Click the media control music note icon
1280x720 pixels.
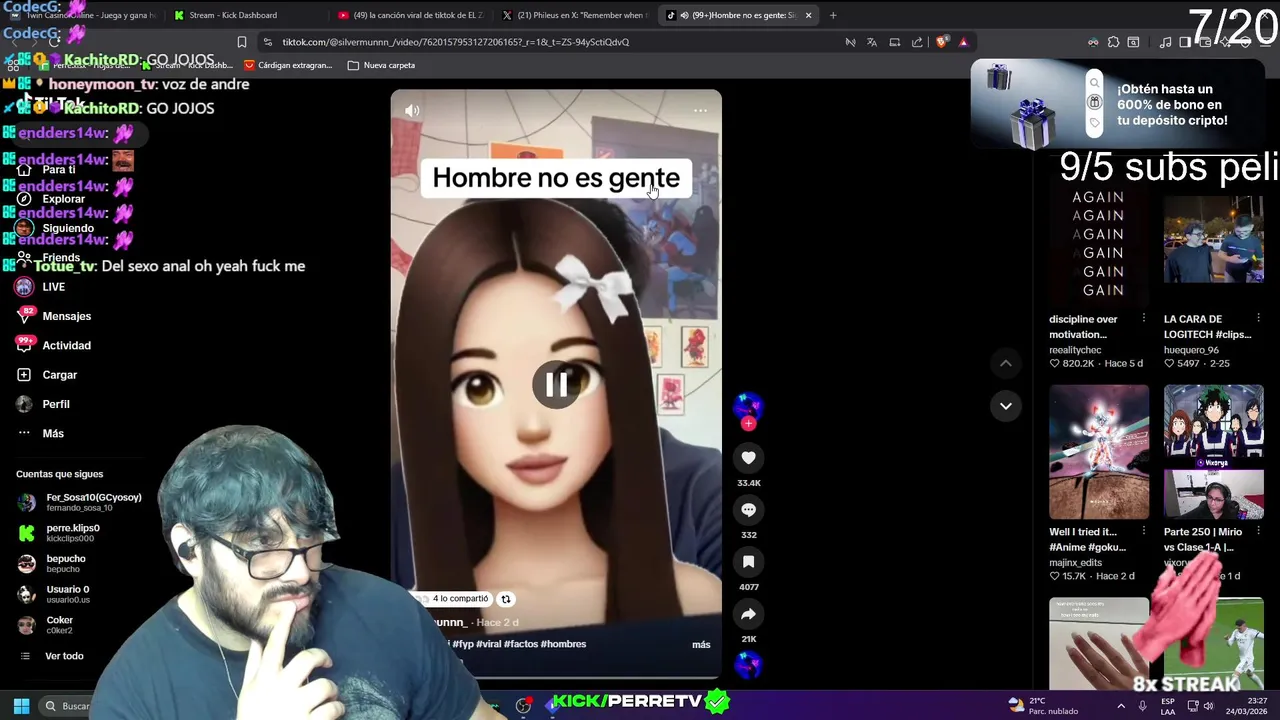1165,42
